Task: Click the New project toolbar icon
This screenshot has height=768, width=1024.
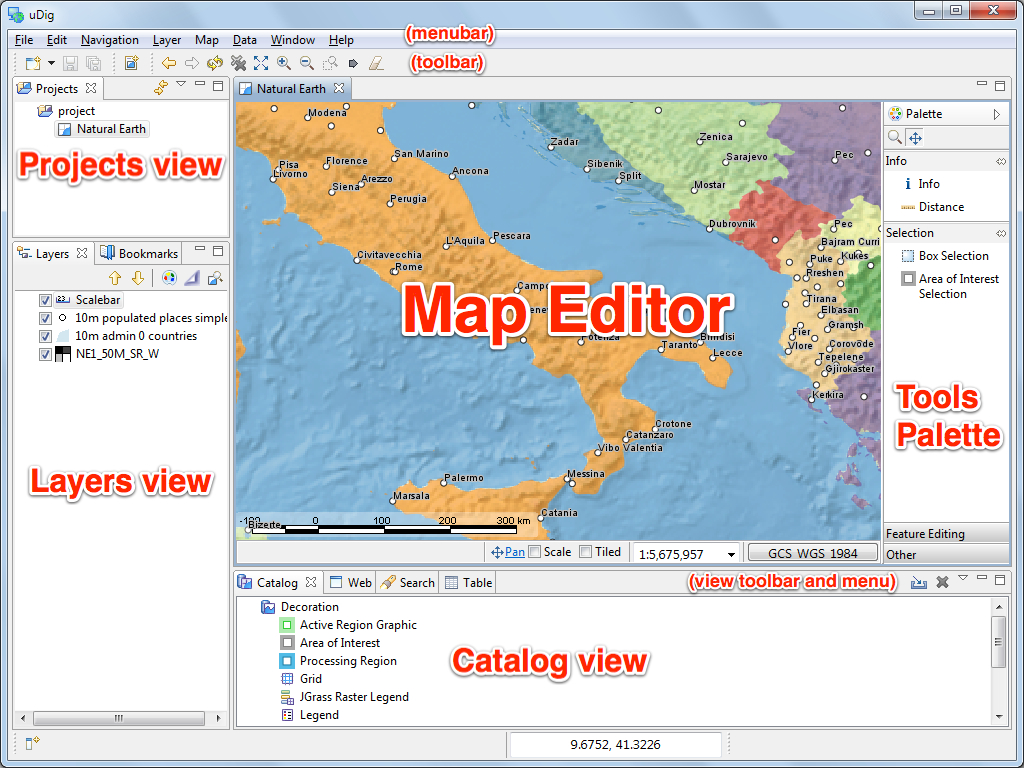Action: point(32,63)
